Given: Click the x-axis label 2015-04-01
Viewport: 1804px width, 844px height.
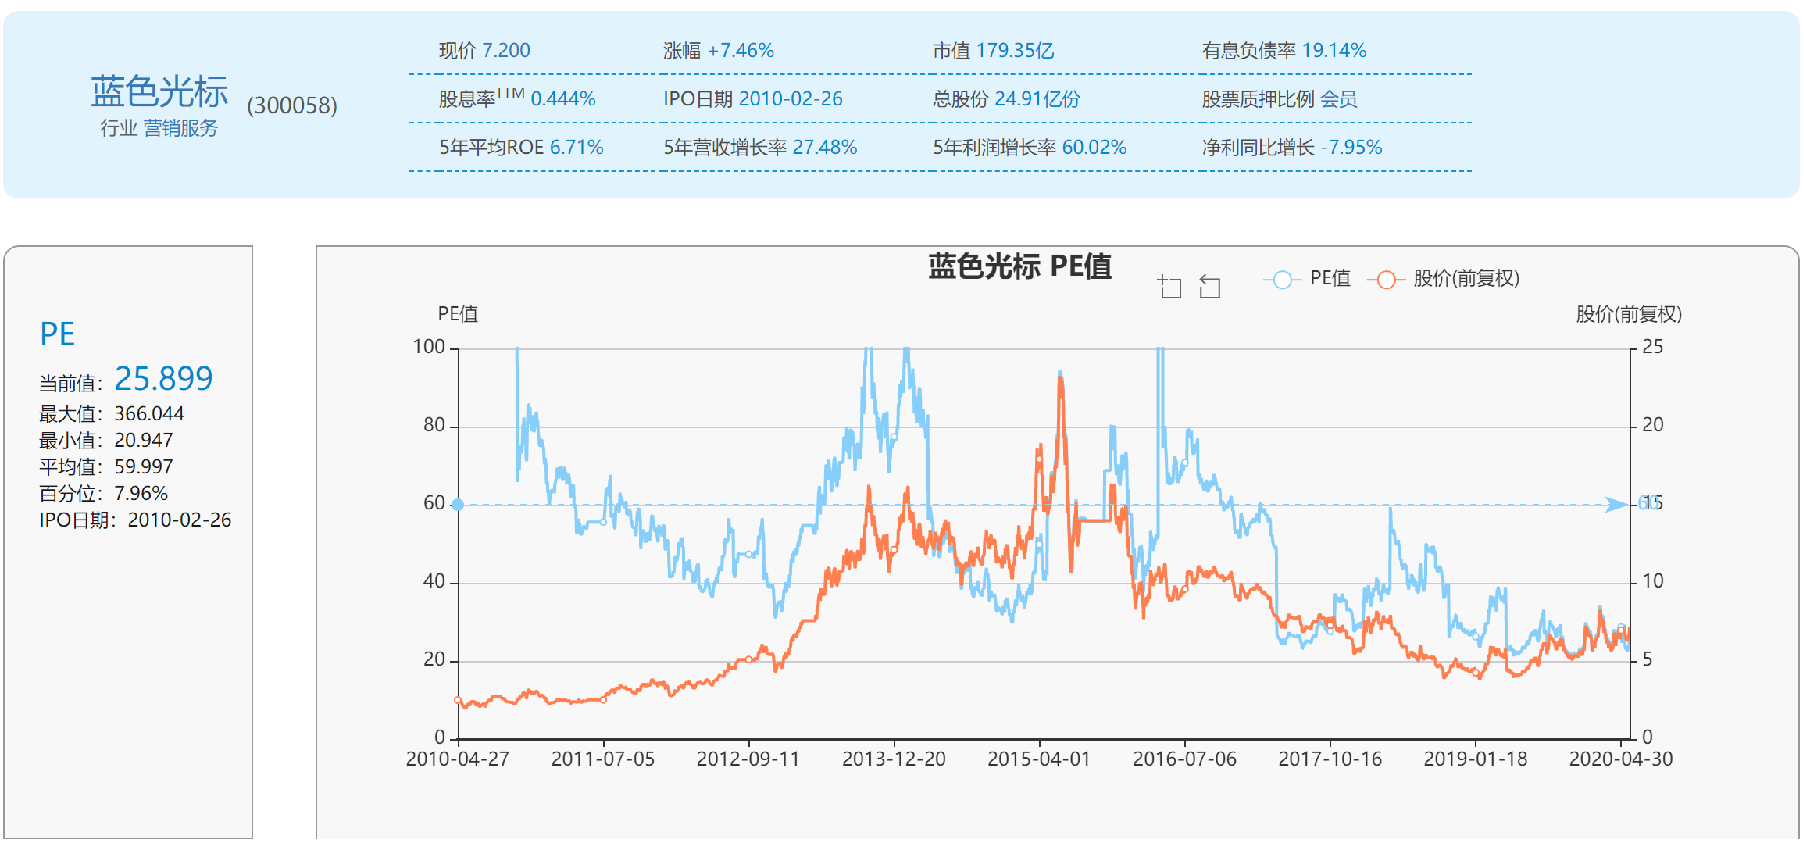Looking at the screenshot, I should tap(1039, 760).
